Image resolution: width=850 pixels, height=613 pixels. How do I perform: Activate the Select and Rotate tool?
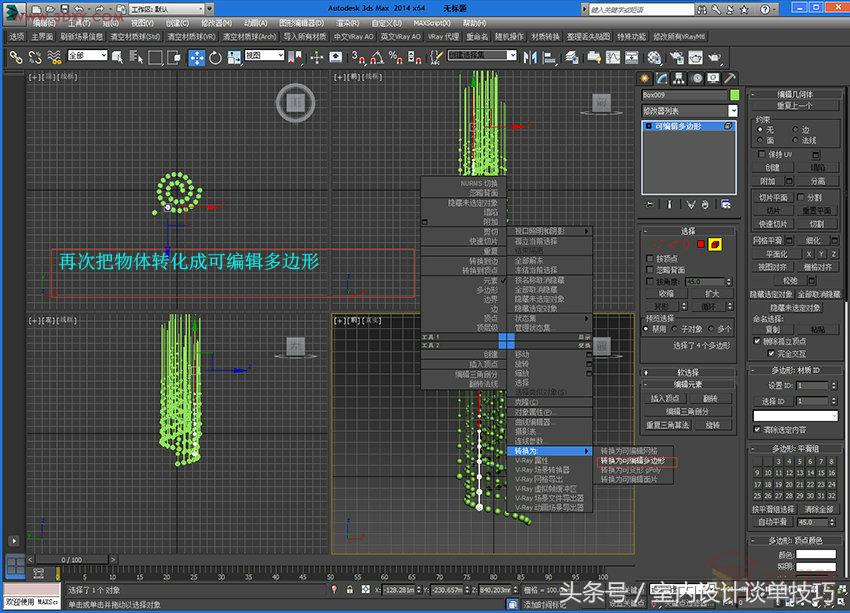(x=215, y=57)
